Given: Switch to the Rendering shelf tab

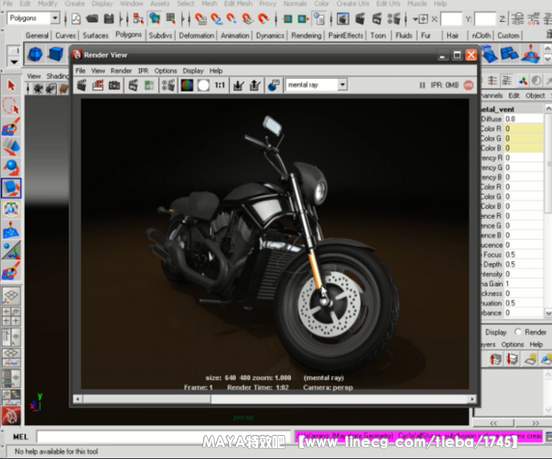Looking at the screenshot, I should (x=306, y=36).
